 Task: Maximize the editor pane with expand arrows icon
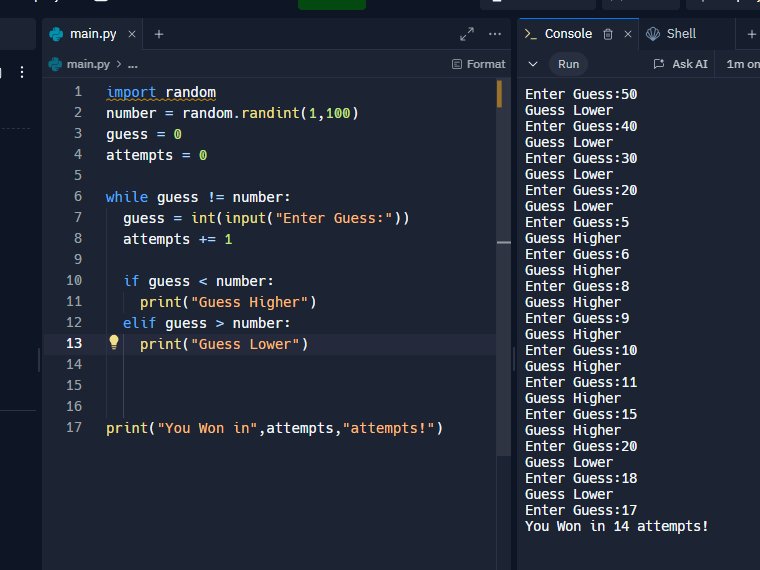point(467,34)
